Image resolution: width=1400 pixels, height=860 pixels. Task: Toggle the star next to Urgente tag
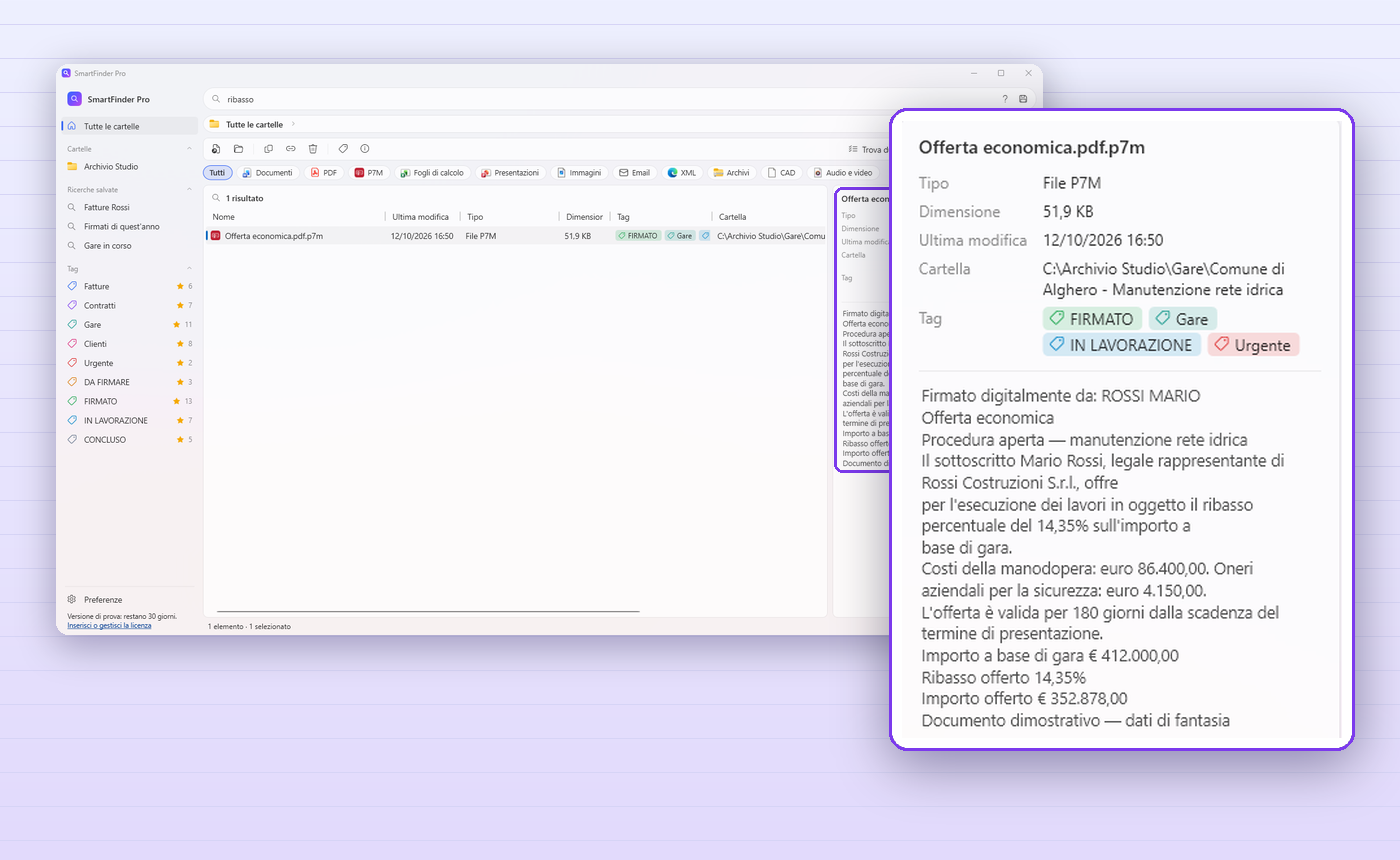pyautogui.click(x=180, y=362)
